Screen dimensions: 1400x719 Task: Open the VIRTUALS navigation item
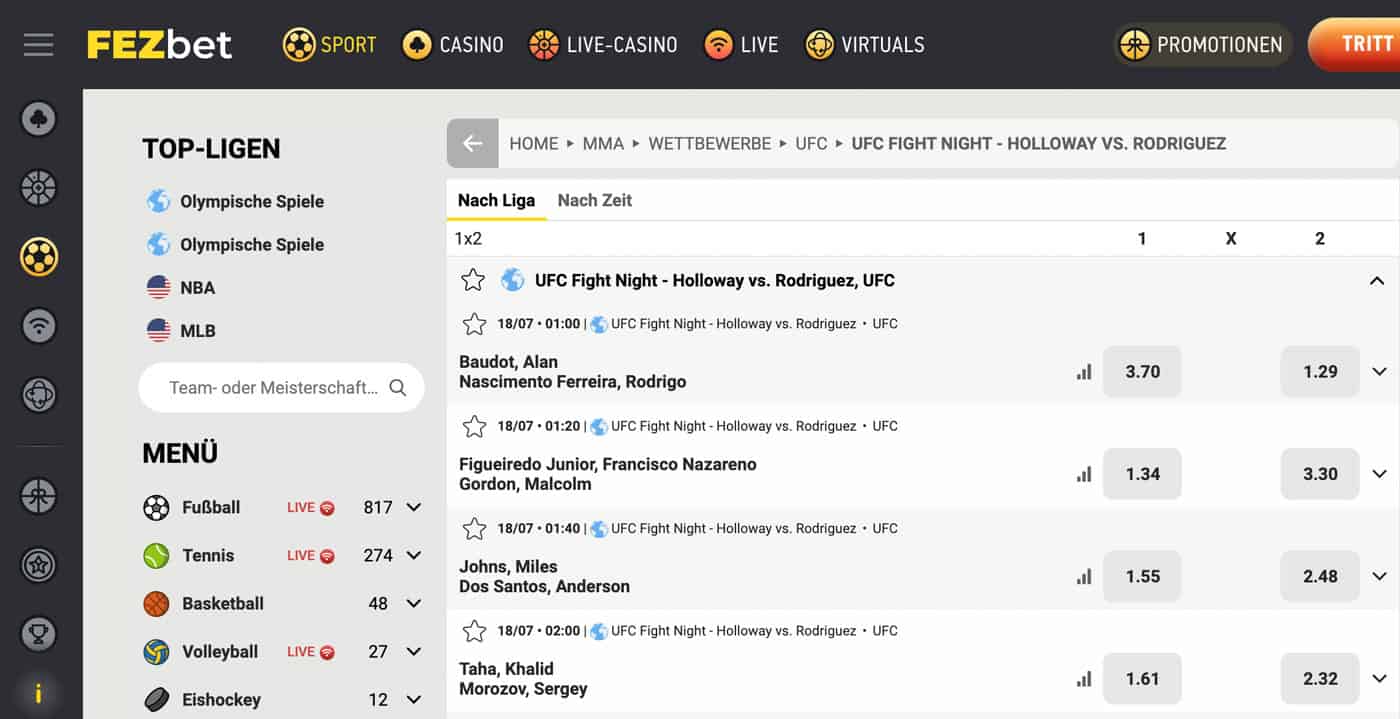pos(865,45)
